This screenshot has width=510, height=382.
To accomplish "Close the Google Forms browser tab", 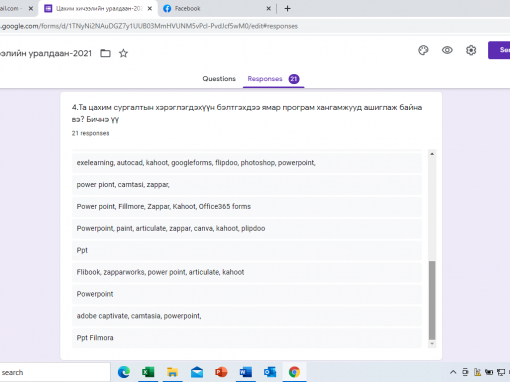I will [150, 9].
